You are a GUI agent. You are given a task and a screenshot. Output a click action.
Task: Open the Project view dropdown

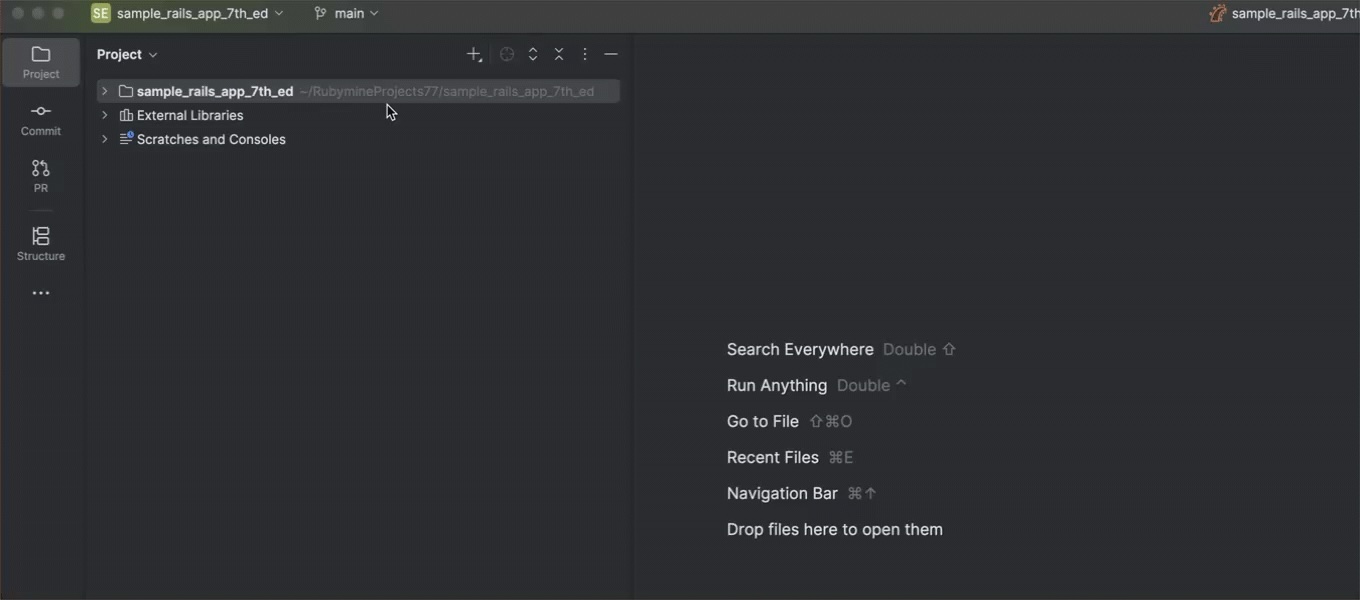pyautogui.click(x=127, y=55)
